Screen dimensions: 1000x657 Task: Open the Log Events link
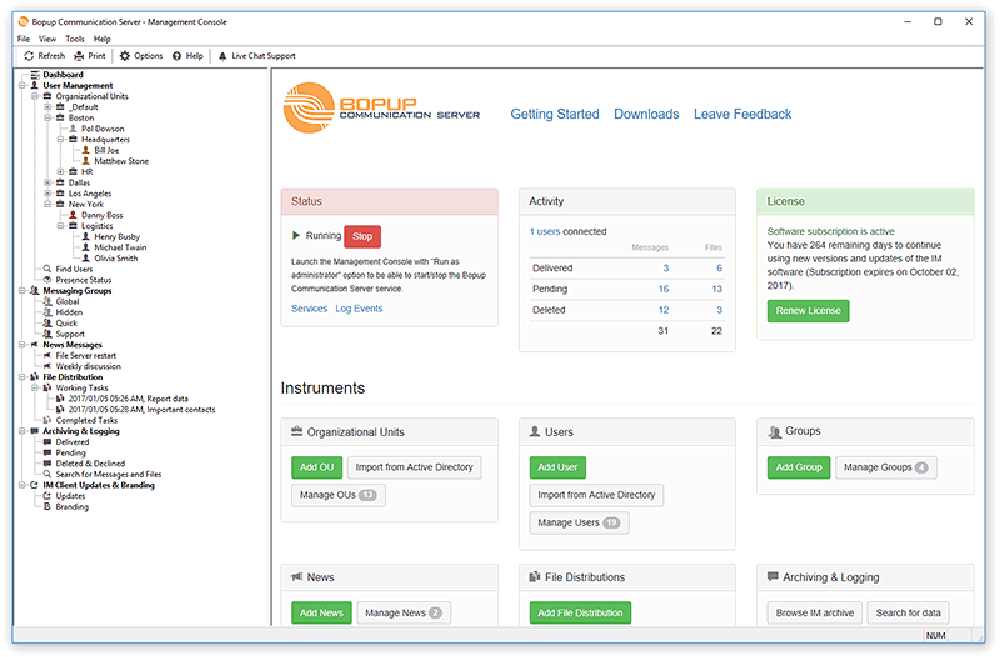click(x=359, y=308)
